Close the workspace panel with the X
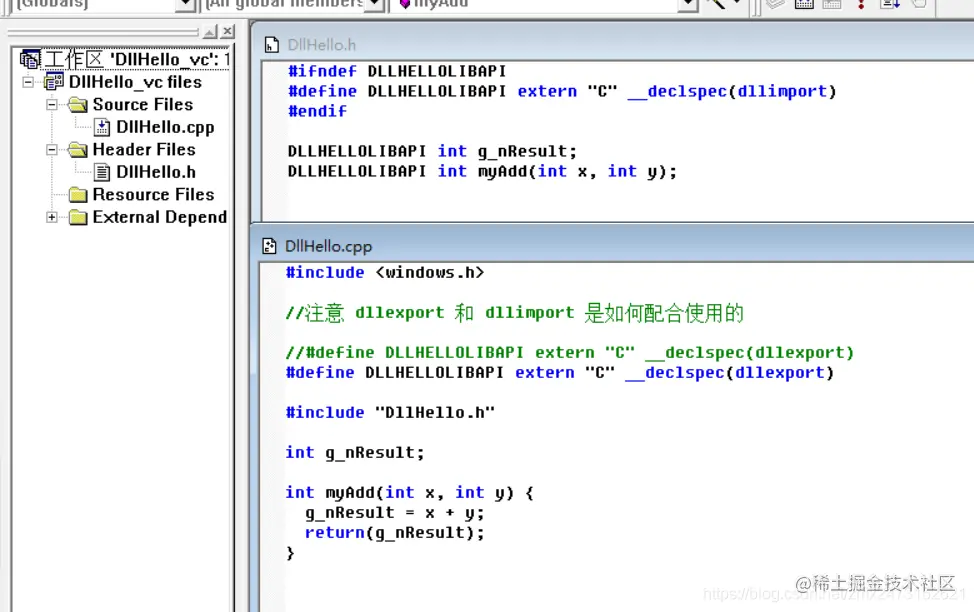 point(228,31)
